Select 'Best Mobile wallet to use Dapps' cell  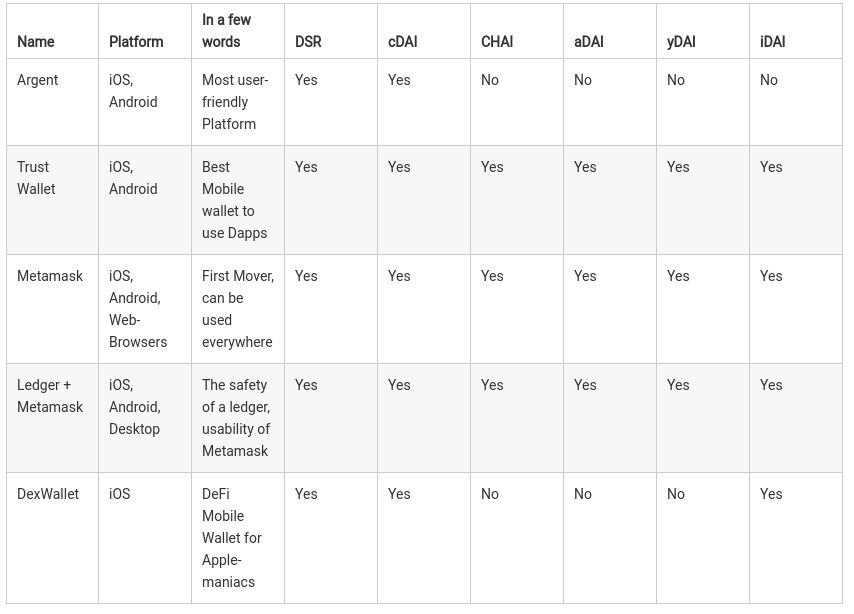pyautogui.click(x=235, y=200)
